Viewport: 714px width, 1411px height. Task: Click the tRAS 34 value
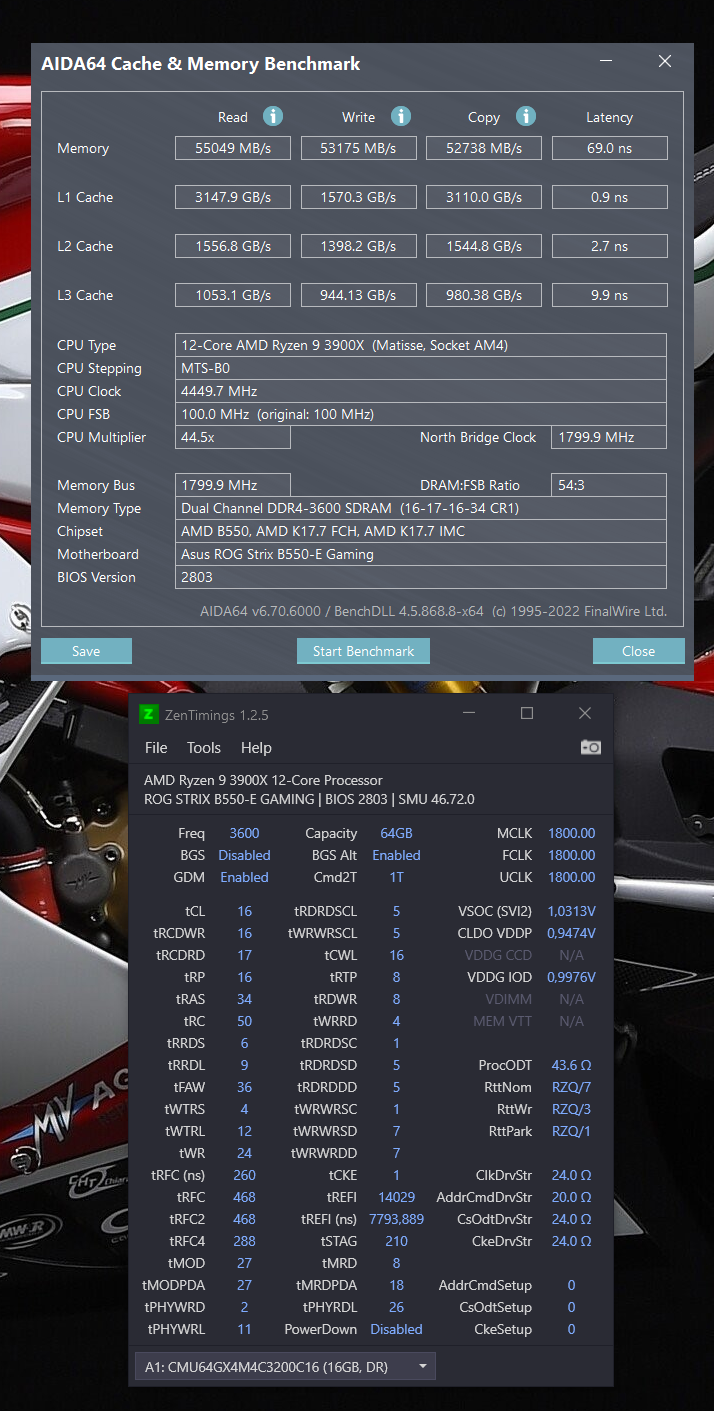244,999
